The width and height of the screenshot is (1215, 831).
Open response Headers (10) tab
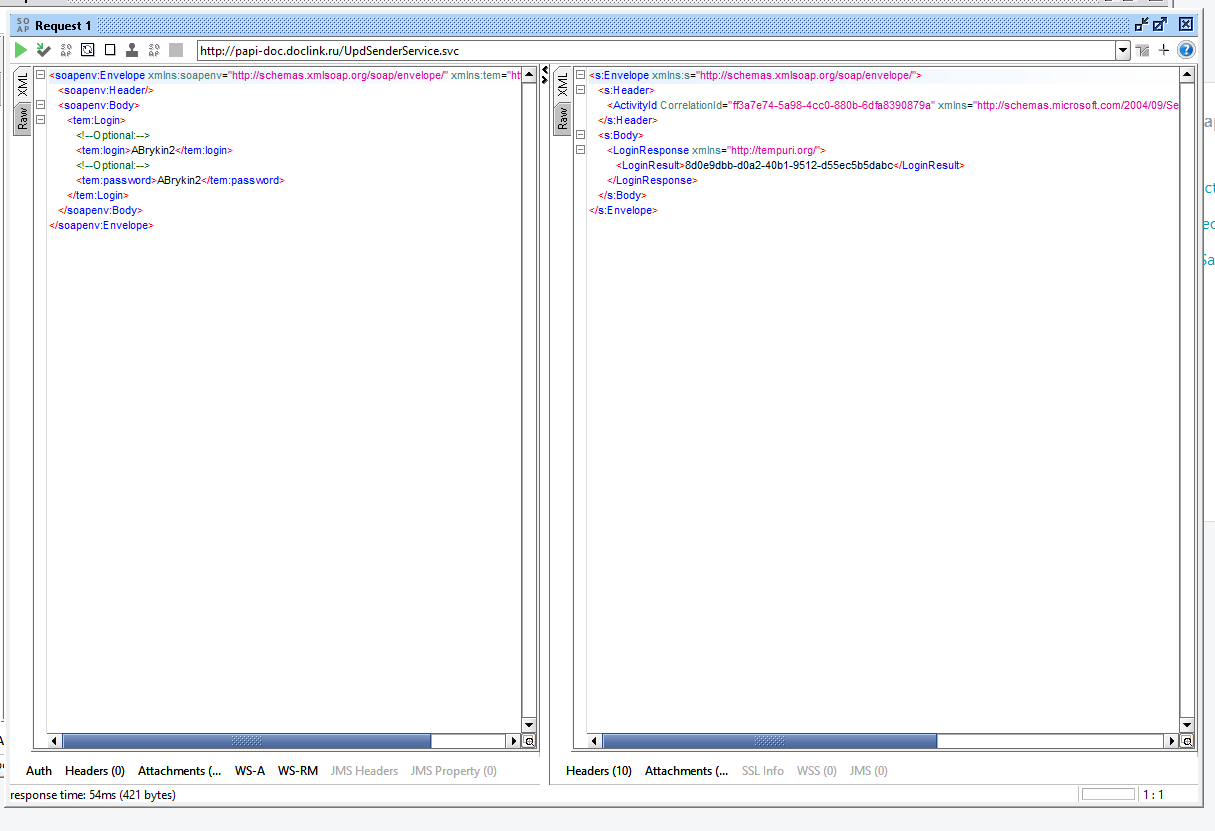click(x=599, y=771)
